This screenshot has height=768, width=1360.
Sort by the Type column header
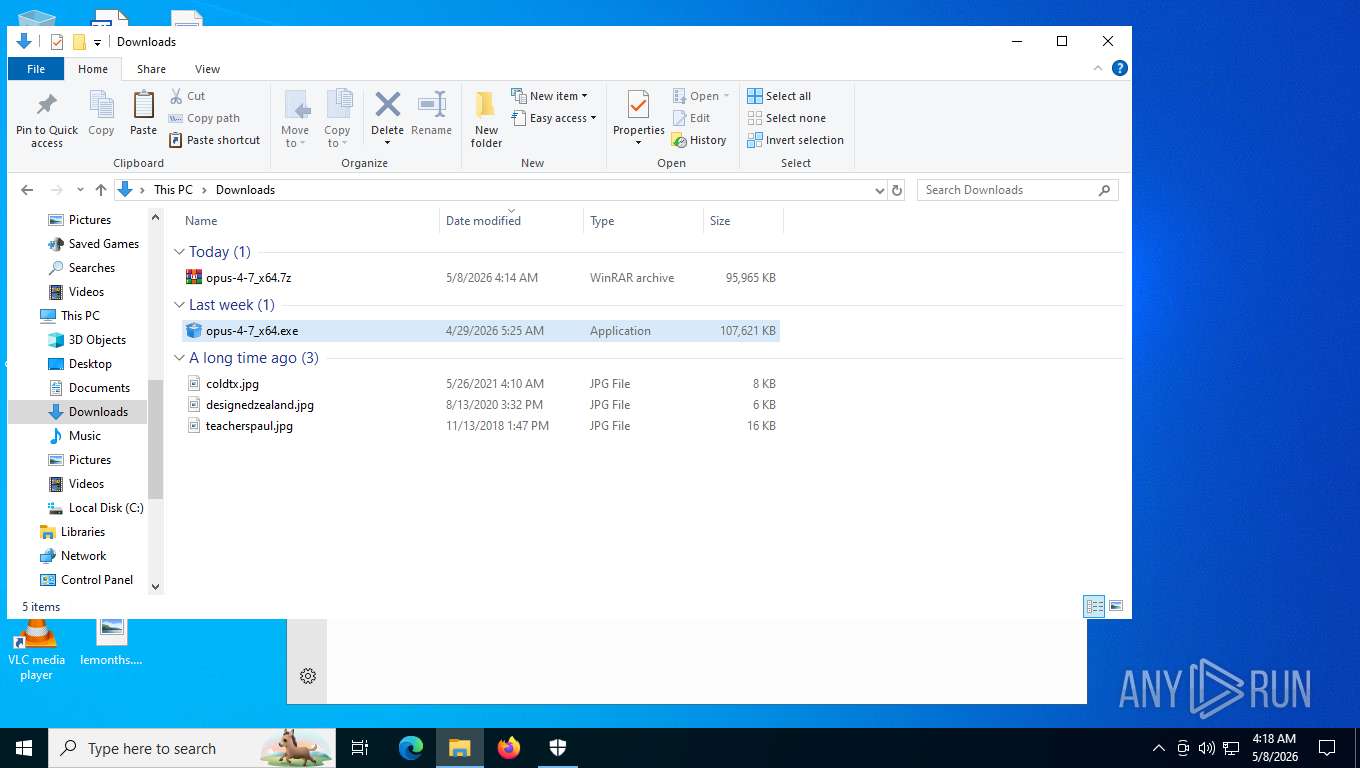643,221
